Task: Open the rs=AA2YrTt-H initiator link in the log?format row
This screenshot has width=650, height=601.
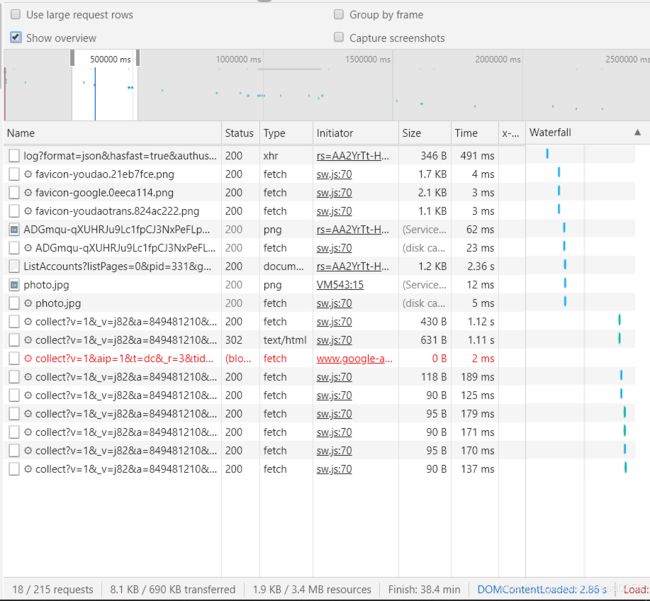Action: 353,156
